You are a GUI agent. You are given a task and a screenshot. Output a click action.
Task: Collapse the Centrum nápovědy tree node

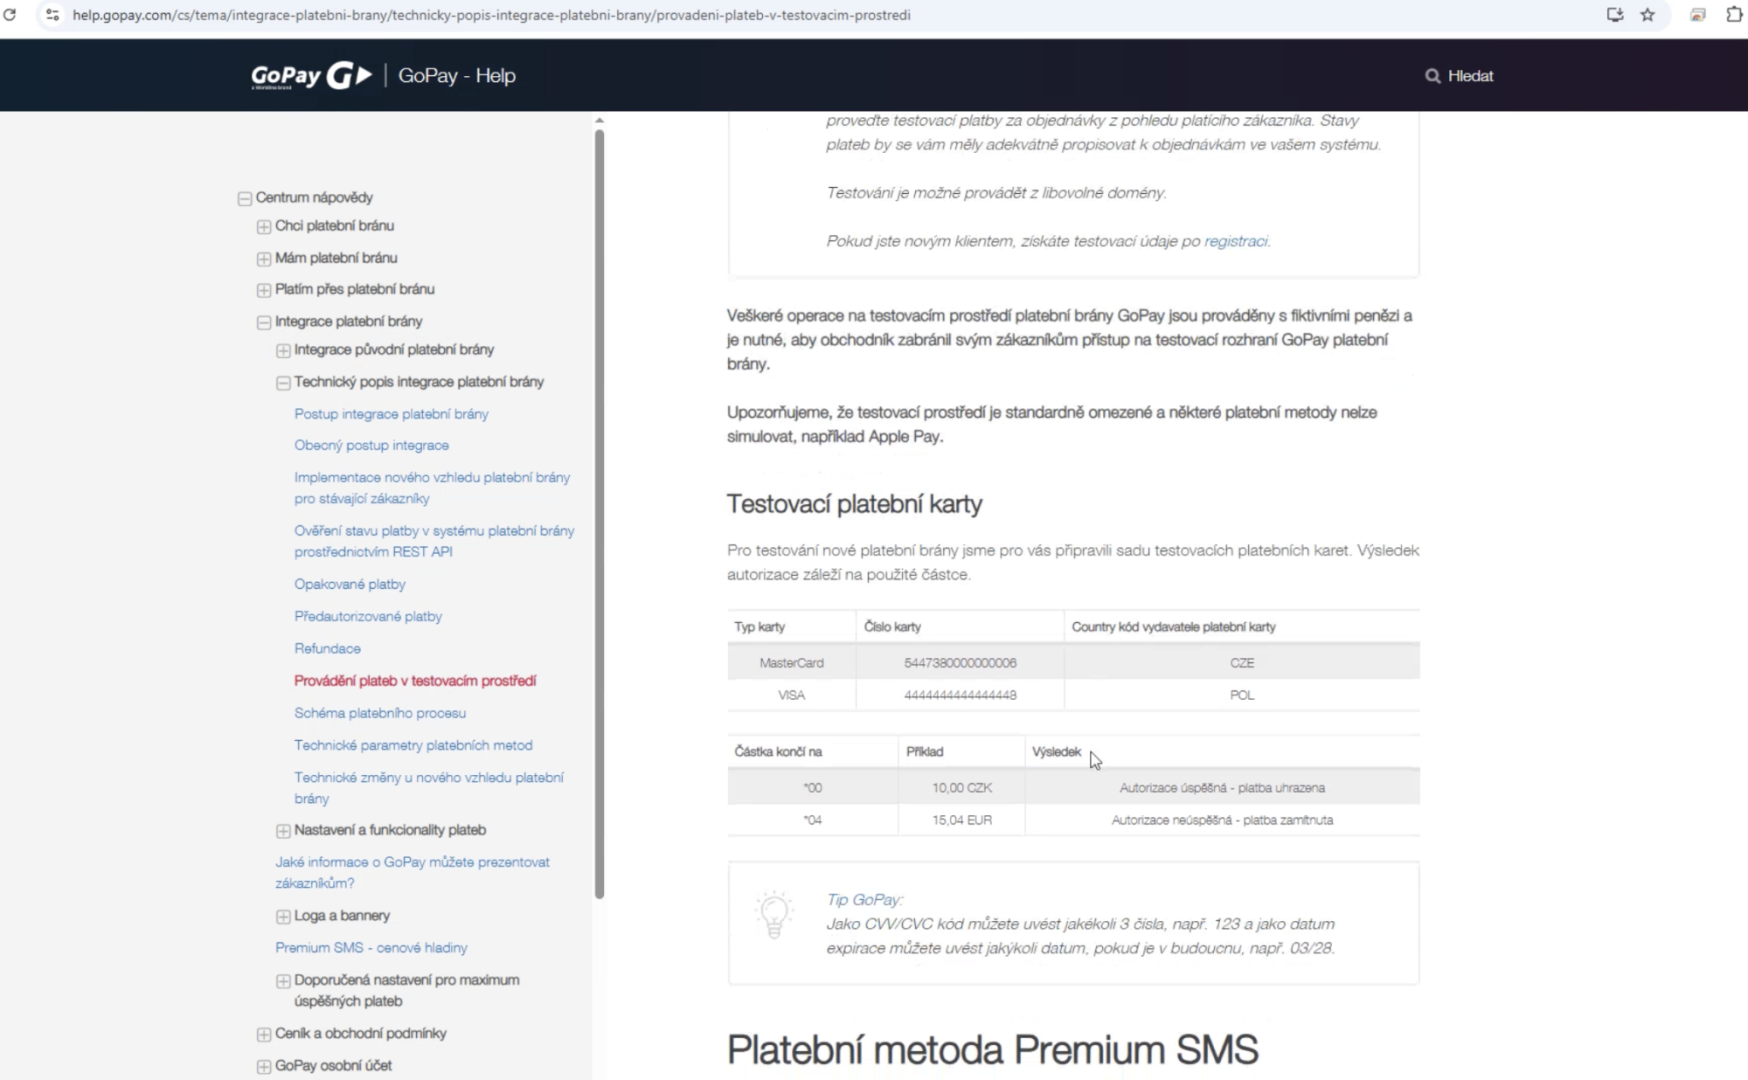(x=244, y=198)
